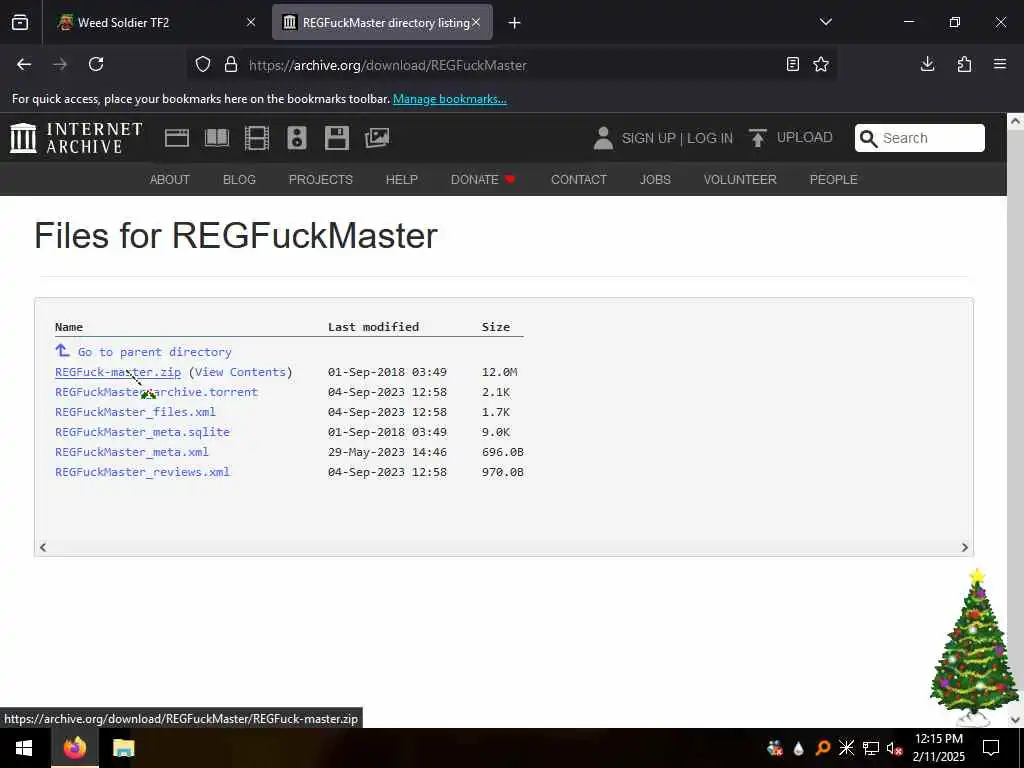Open REGFuckMaster_reviews.xml link
1024x768 pixels.
tap(142, 472)
